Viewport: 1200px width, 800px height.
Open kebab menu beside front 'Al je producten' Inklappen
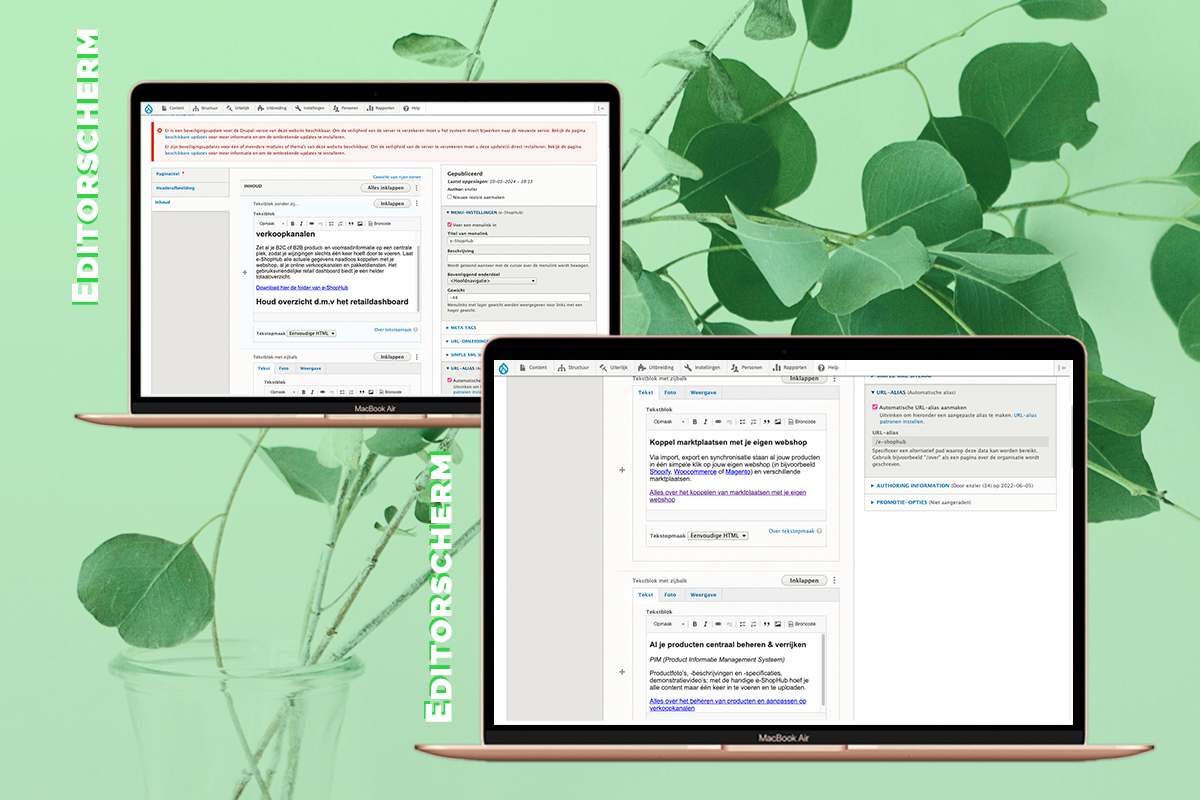[x=834, y=580]
